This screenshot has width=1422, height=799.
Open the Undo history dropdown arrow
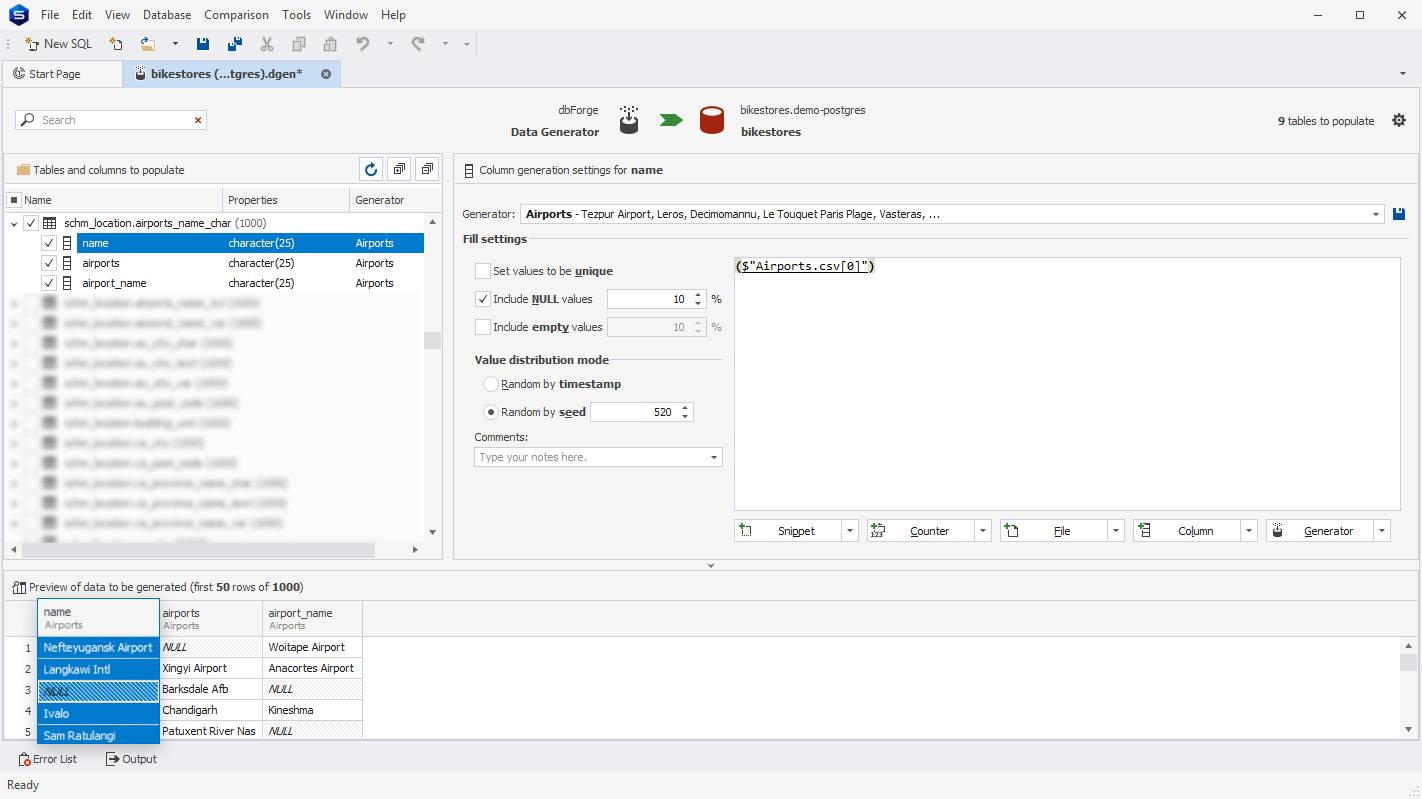coord(390,44)
